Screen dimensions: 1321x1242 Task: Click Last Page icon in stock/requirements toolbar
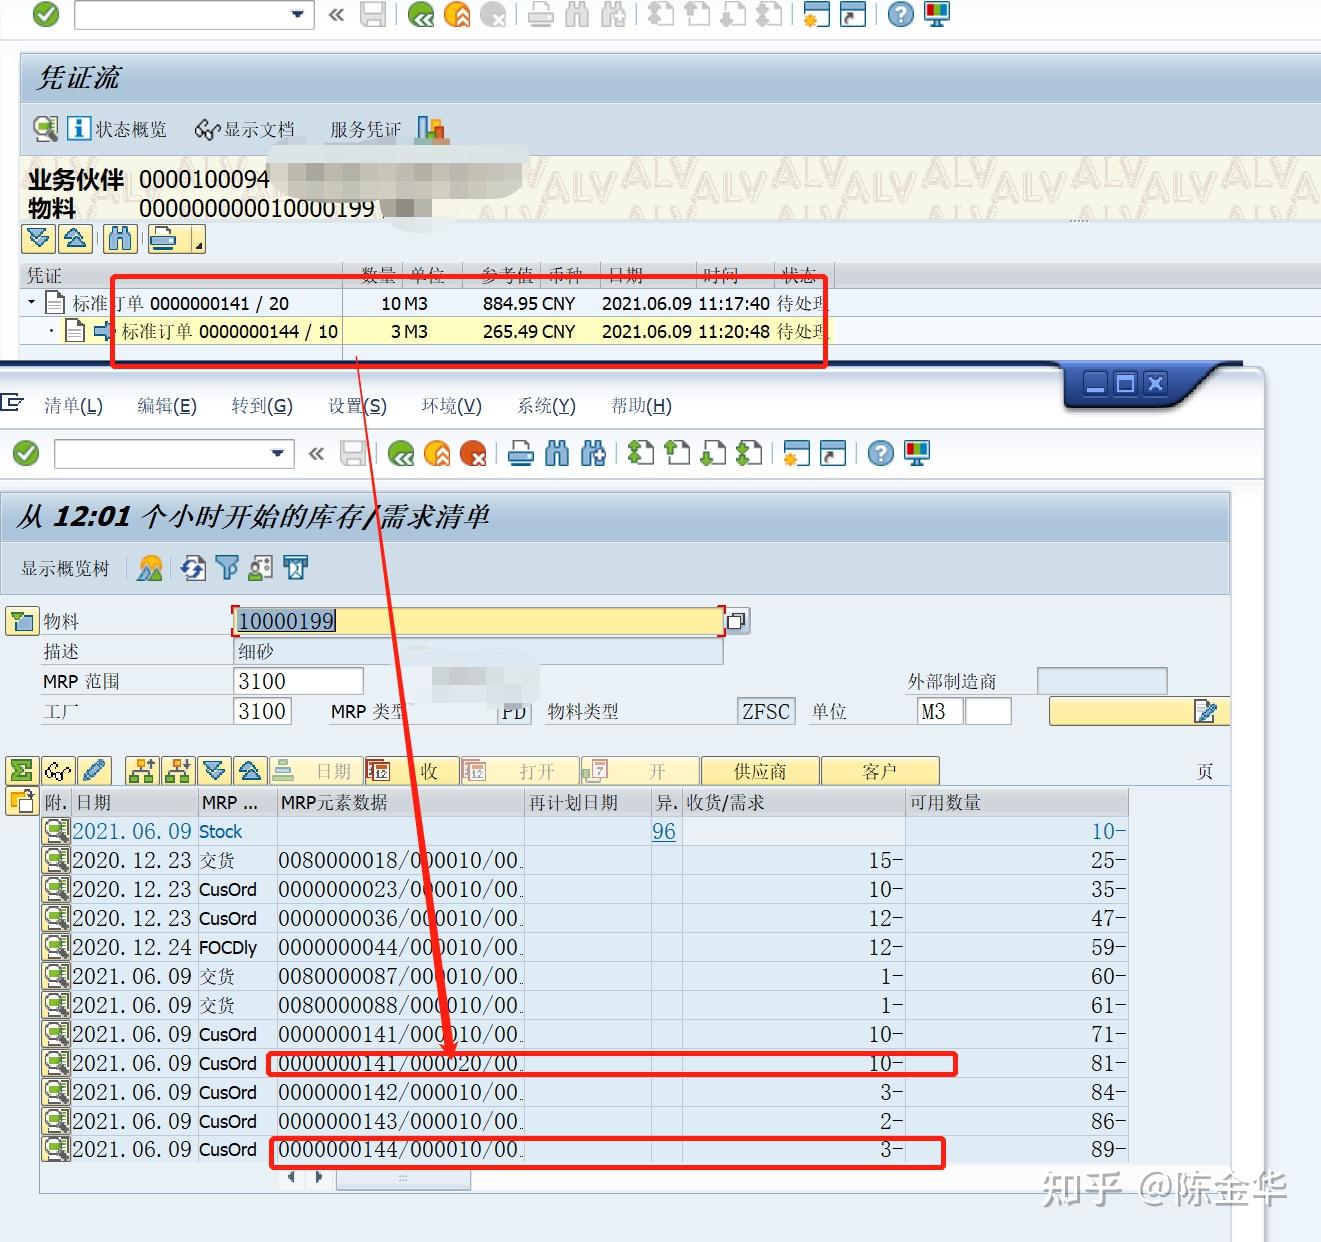click(749, 454)
